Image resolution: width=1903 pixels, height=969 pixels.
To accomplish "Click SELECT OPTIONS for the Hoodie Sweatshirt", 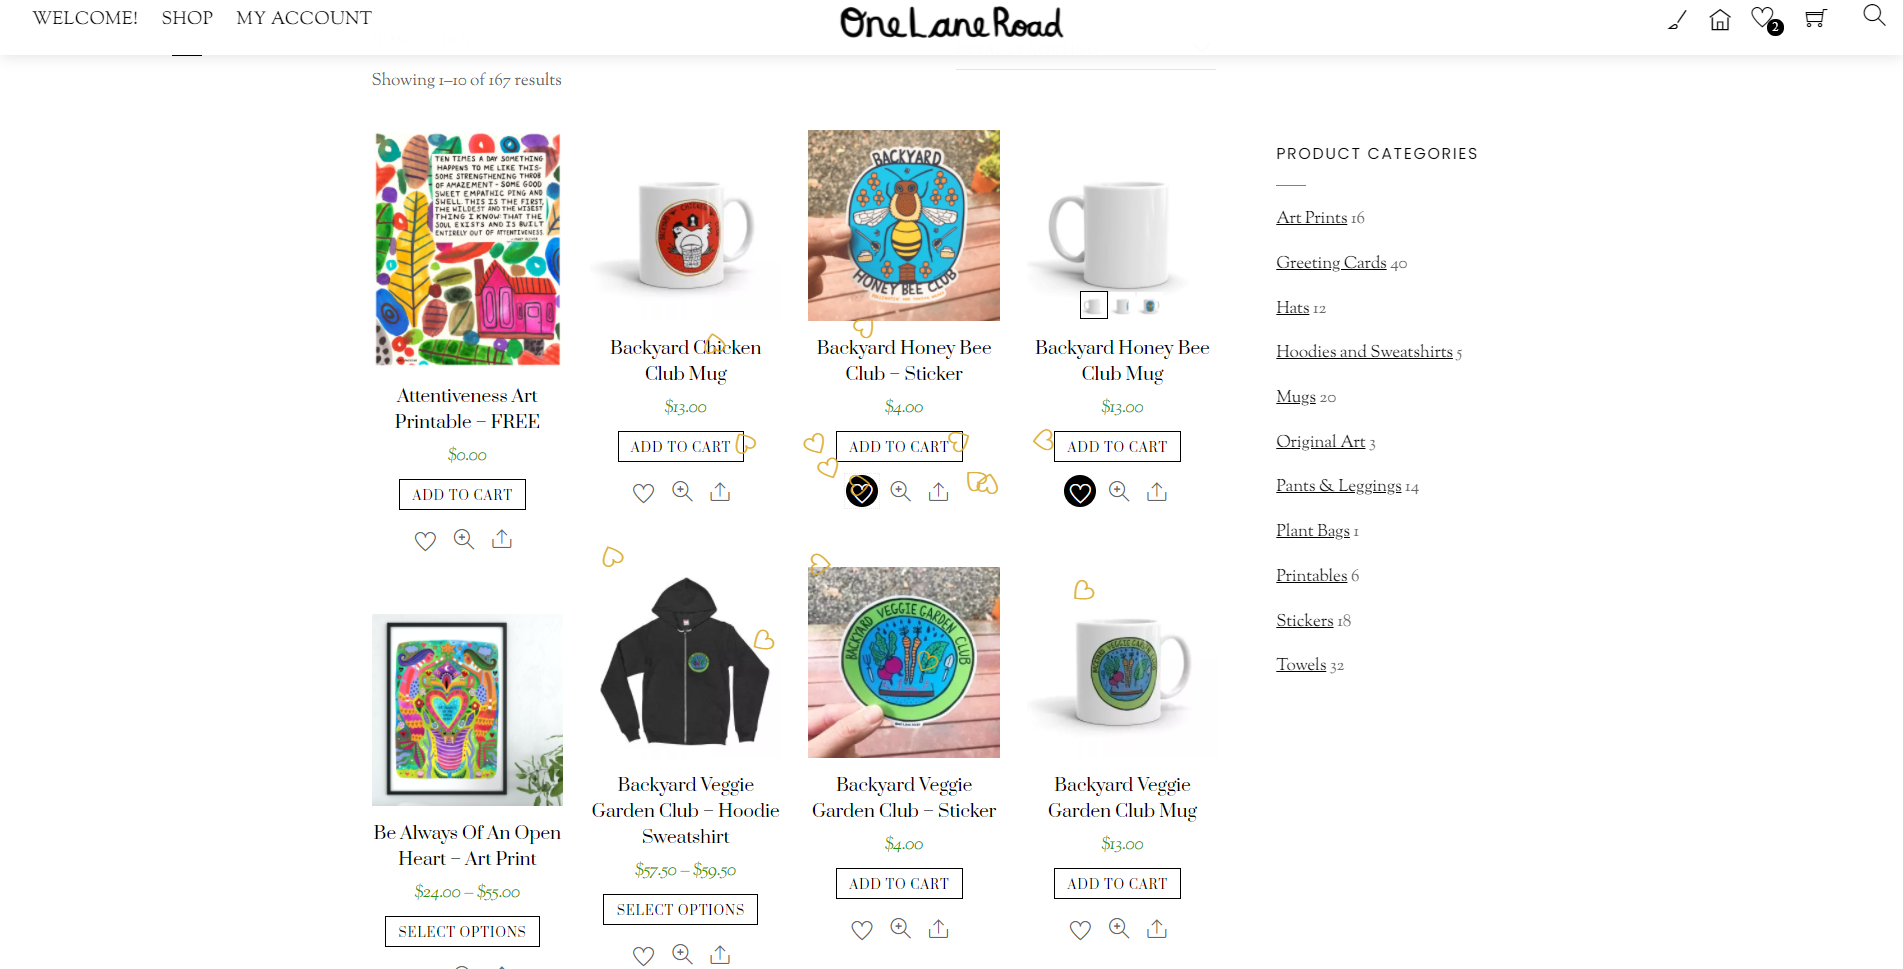I will [x=679, y=909].
